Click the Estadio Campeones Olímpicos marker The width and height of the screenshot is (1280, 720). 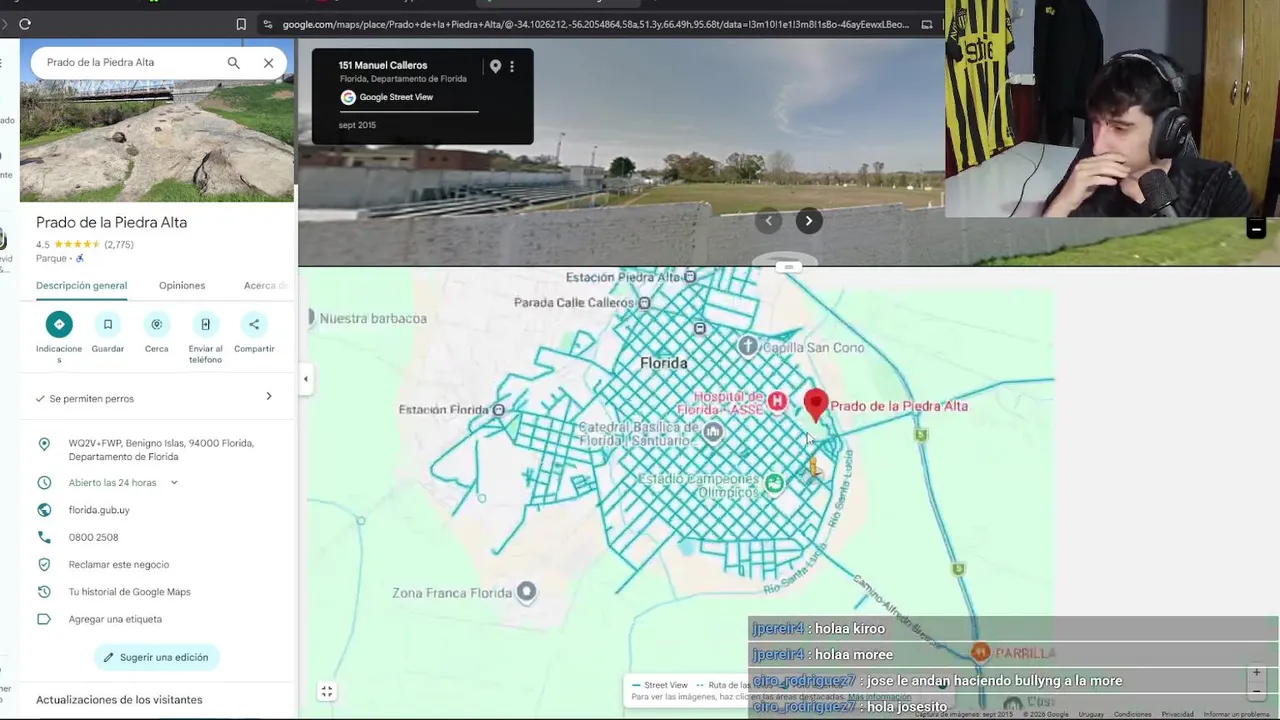click(774, 484)
